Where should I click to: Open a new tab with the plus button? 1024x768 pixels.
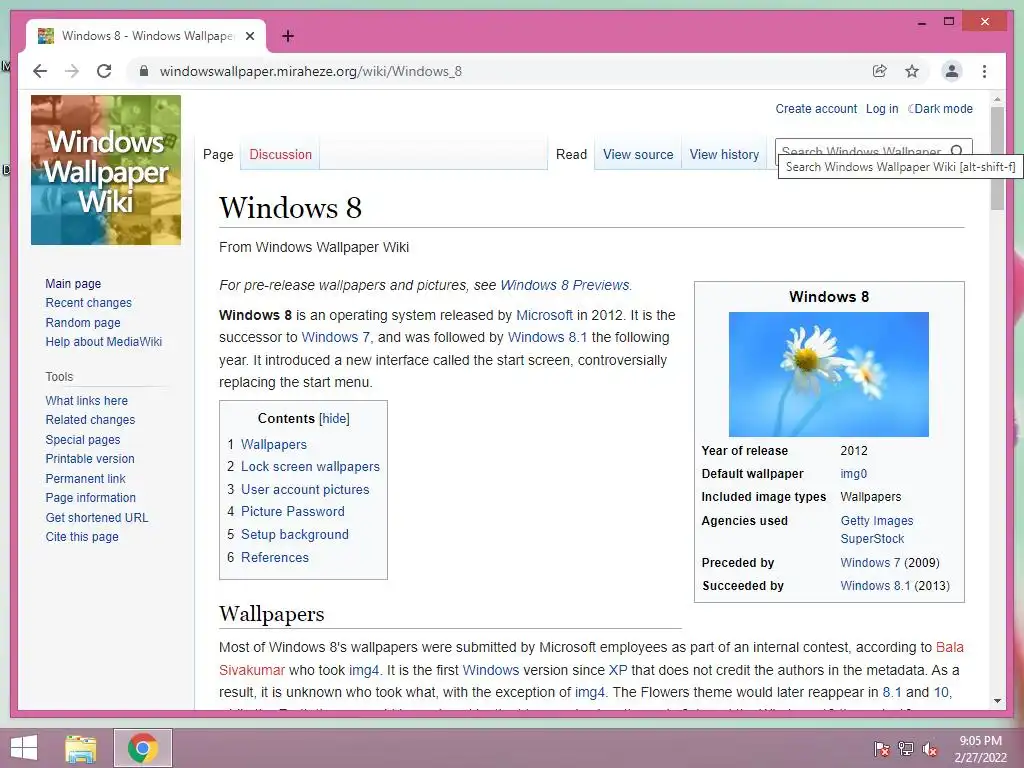[288, 36]
